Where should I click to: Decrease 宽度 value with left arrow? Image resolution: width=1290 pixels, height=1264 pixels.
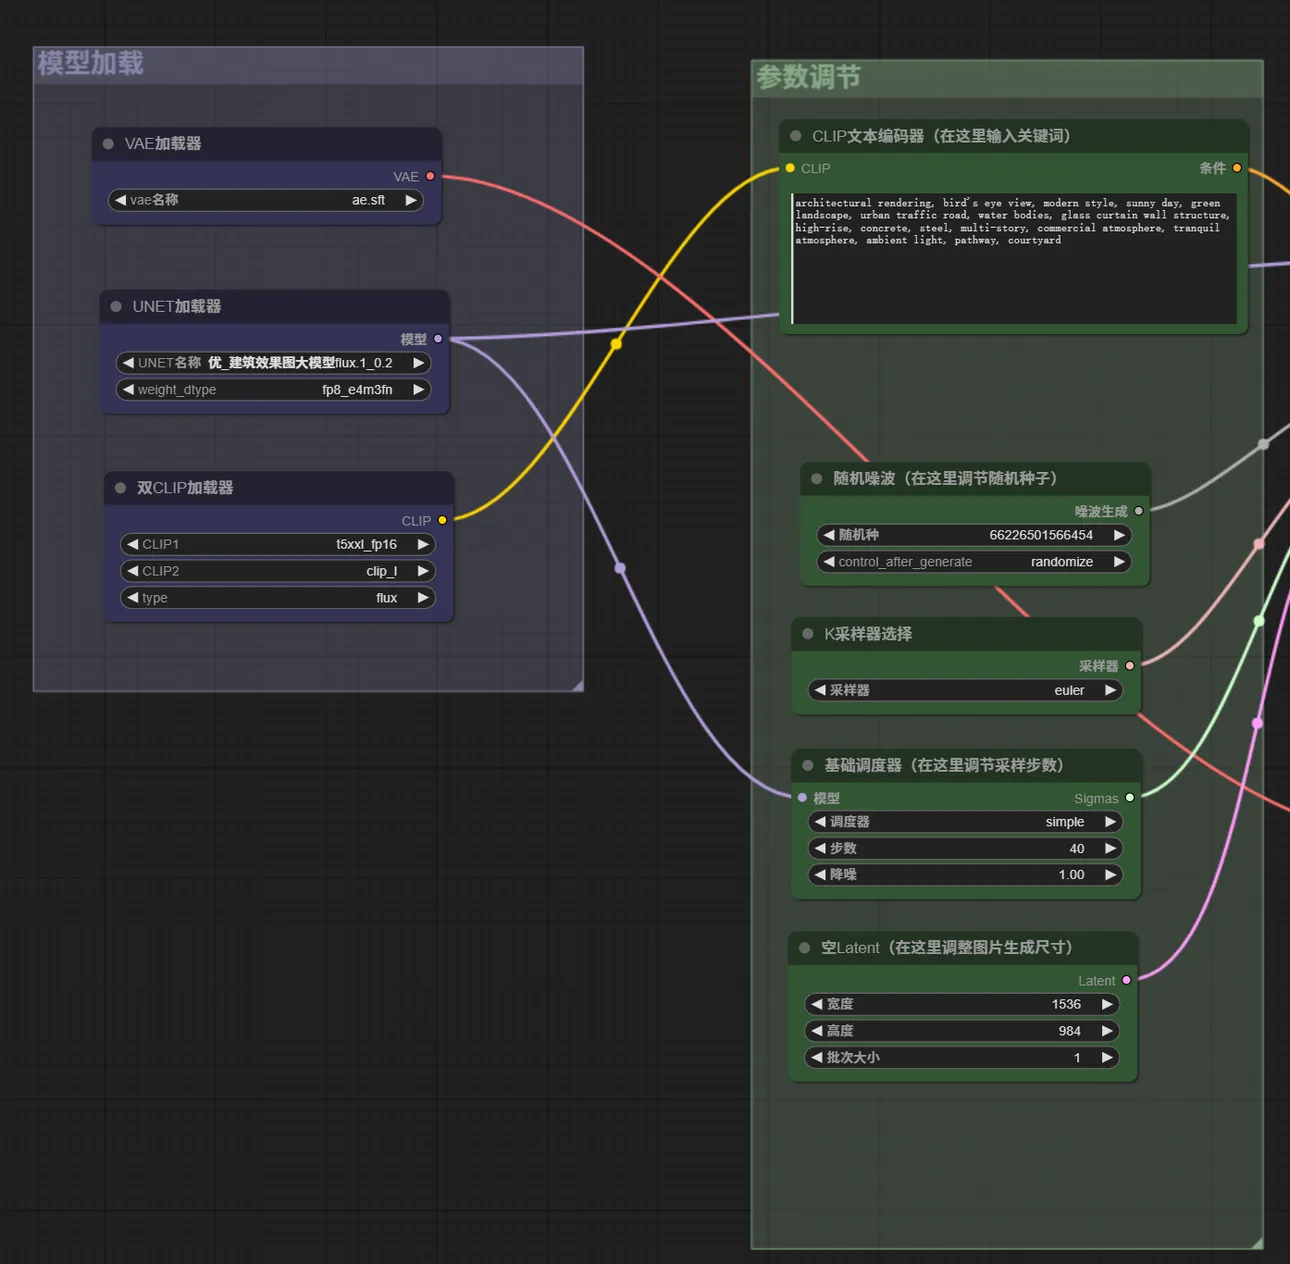point(817,1004)
